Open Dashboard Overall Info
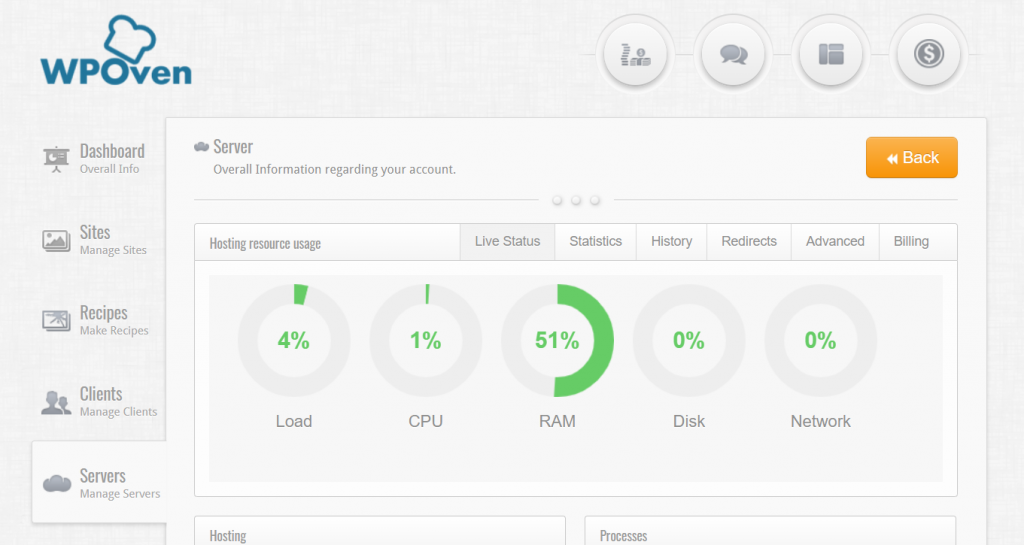The height and width of the screenshot is (545, 1024). [98, 159]
